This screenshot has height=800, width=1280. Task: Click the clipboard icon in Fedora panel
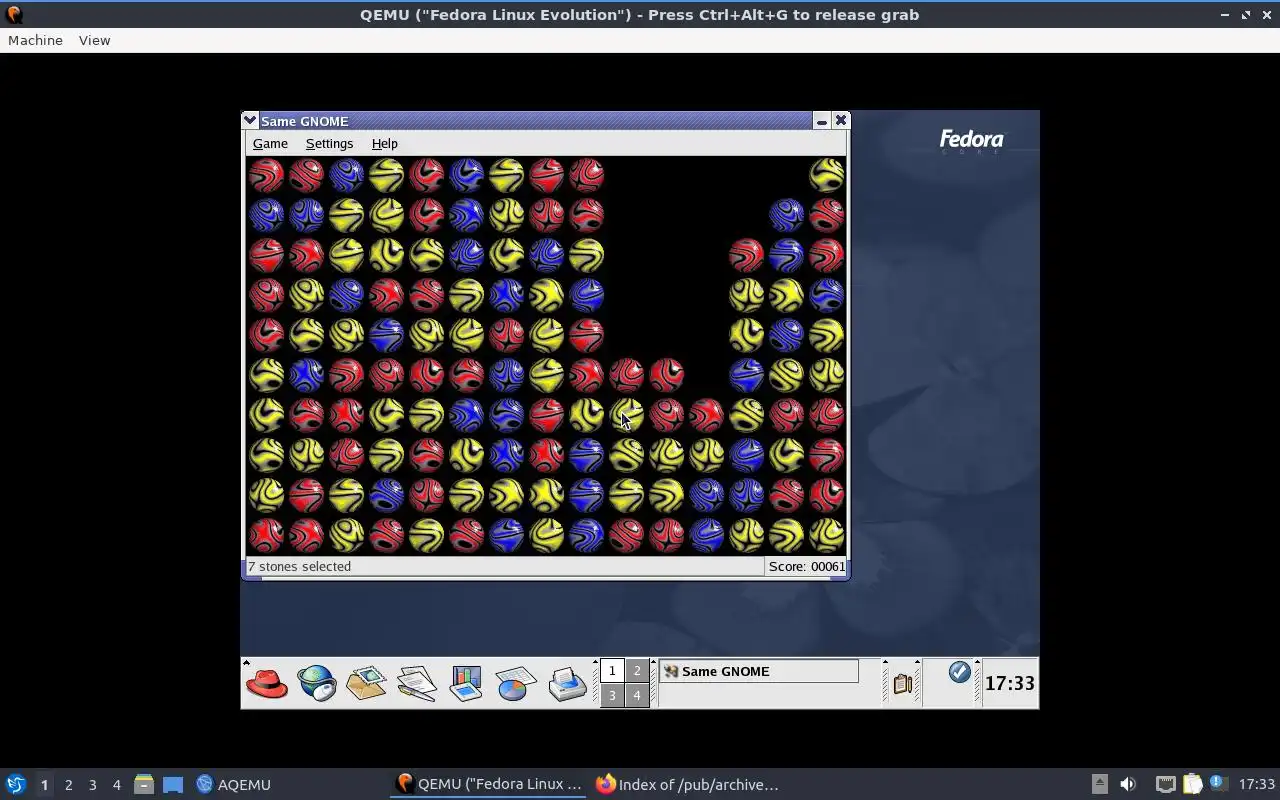point(902,684)
